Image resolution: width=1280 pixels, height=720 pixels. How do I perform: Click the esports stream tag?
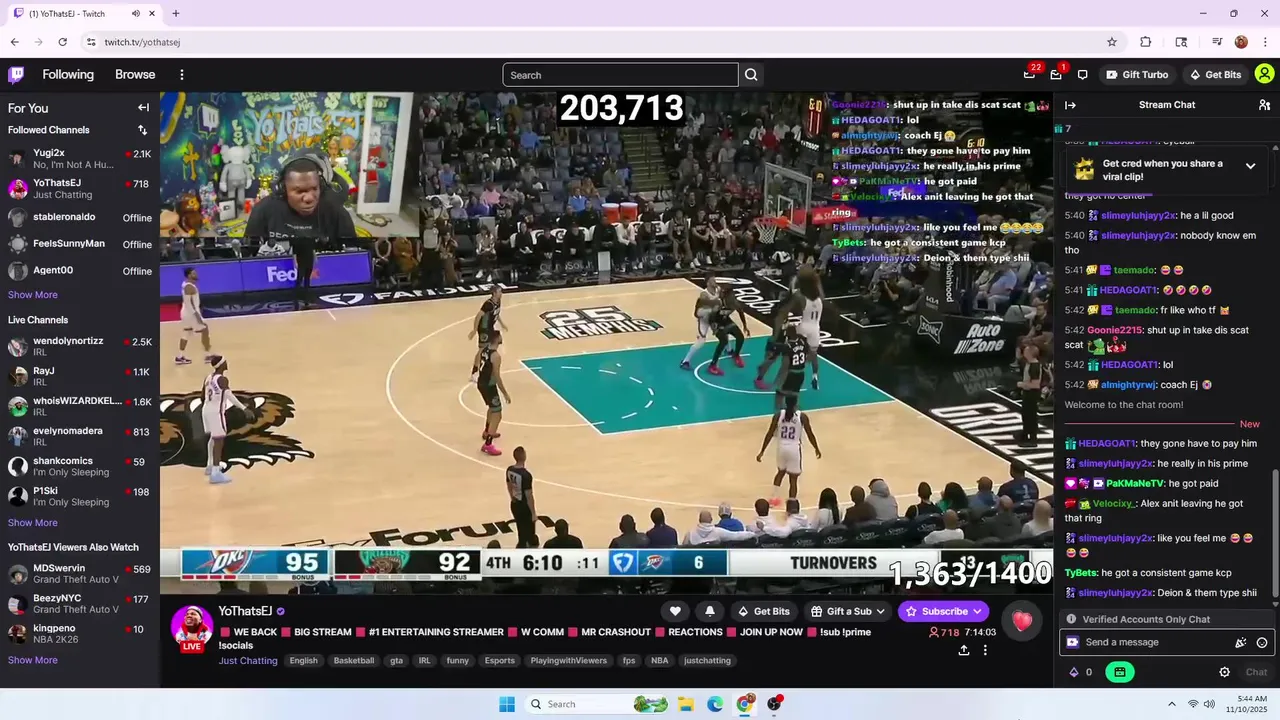point(499,661)
